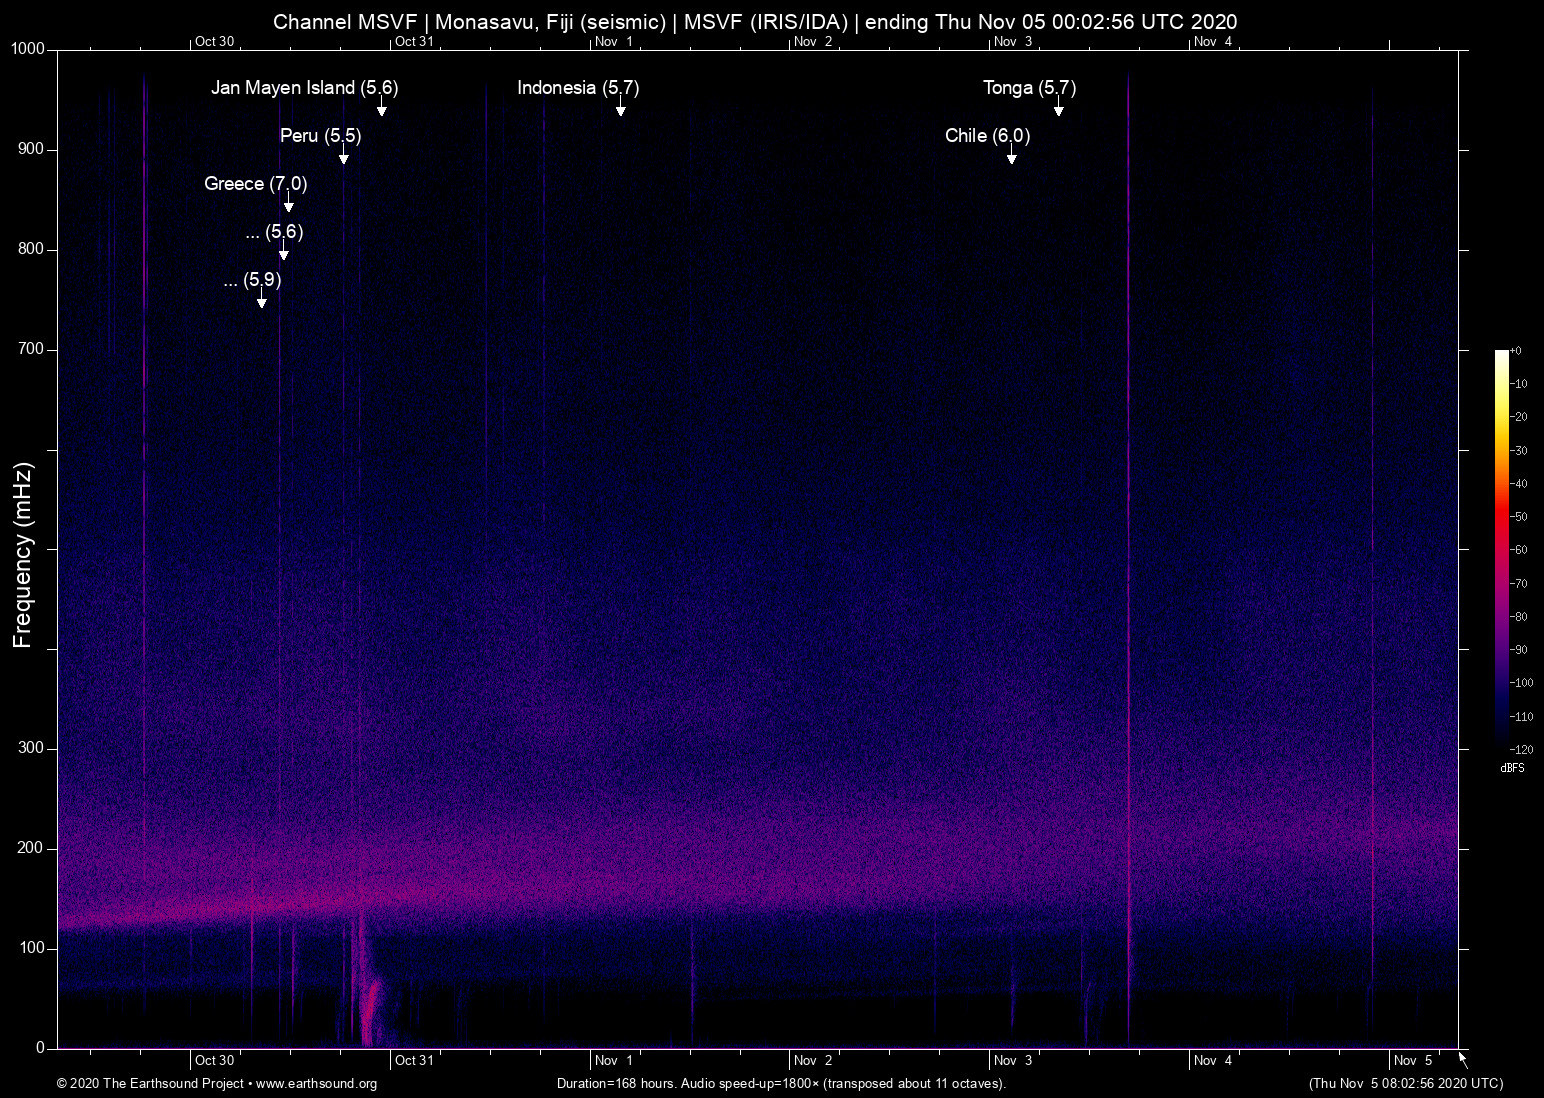This screenshot has height=1098, width=1544.
Task: Click the Oct 31 date on bottom axis
Action: pos(414,1060)
